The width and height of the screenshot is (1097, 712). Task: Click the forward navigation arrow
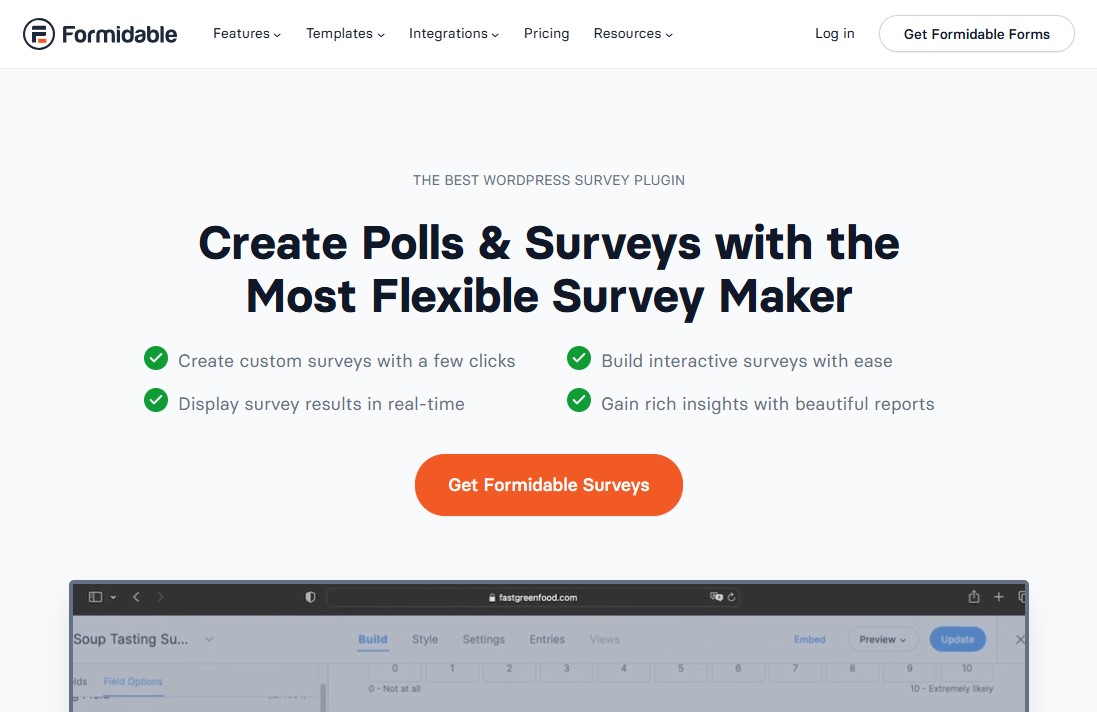[x=161, y=596]
